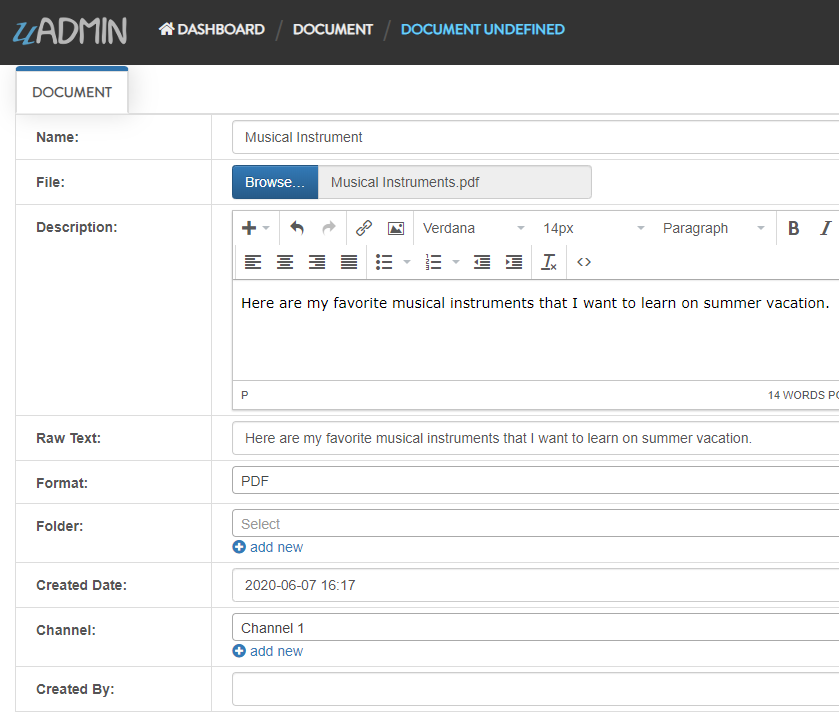Image resolution: width=839 pixels, height=713 pixels.
Task: Insert an image using the picture icon
Action: [396, 228]
